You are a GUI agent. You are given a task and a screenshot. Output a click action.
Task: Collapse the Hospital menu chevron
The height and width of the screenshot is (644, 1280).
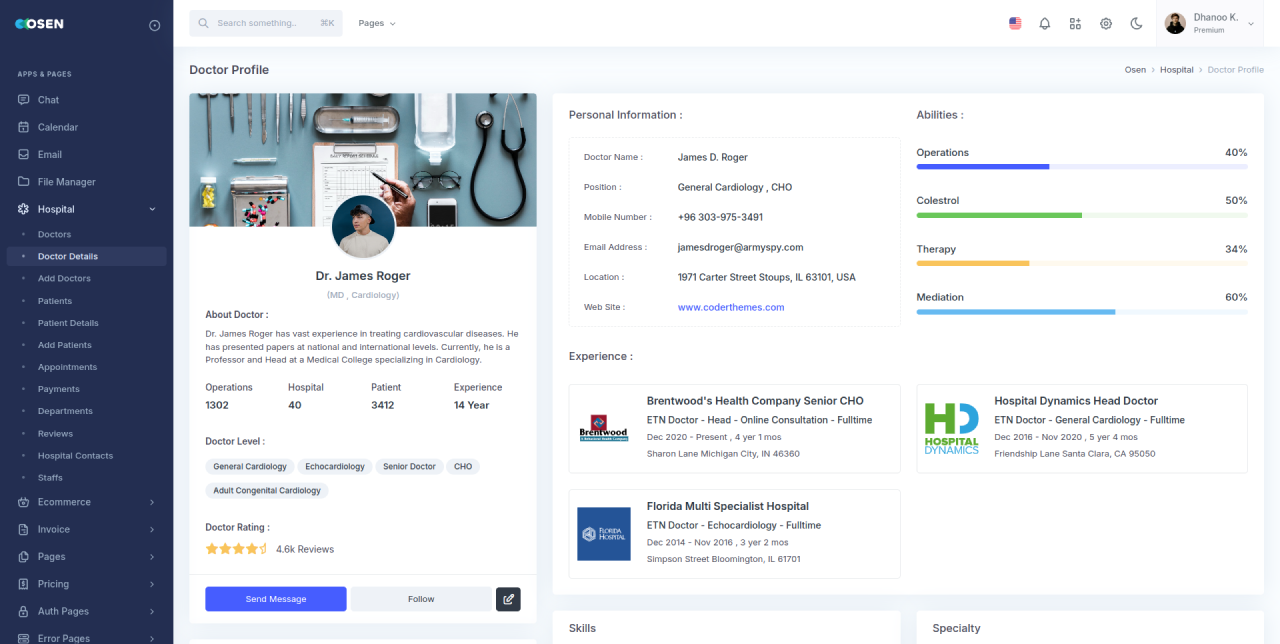tap(152, 209)
